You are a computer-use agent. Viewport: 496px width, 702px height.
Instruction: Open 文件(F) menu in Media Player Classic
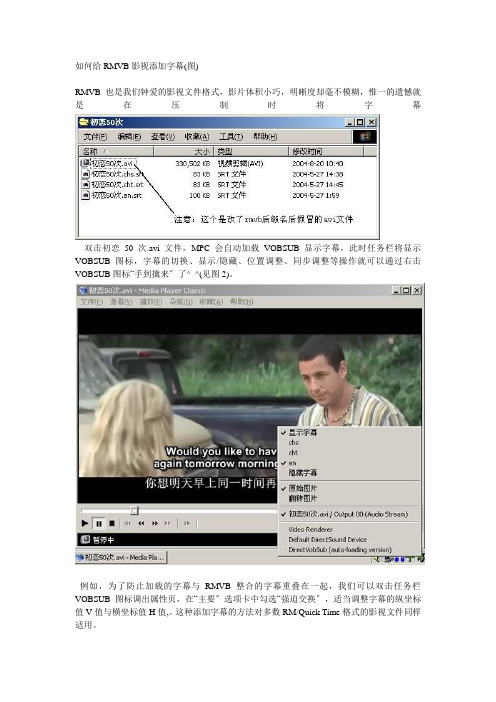[x=92, y=302]
